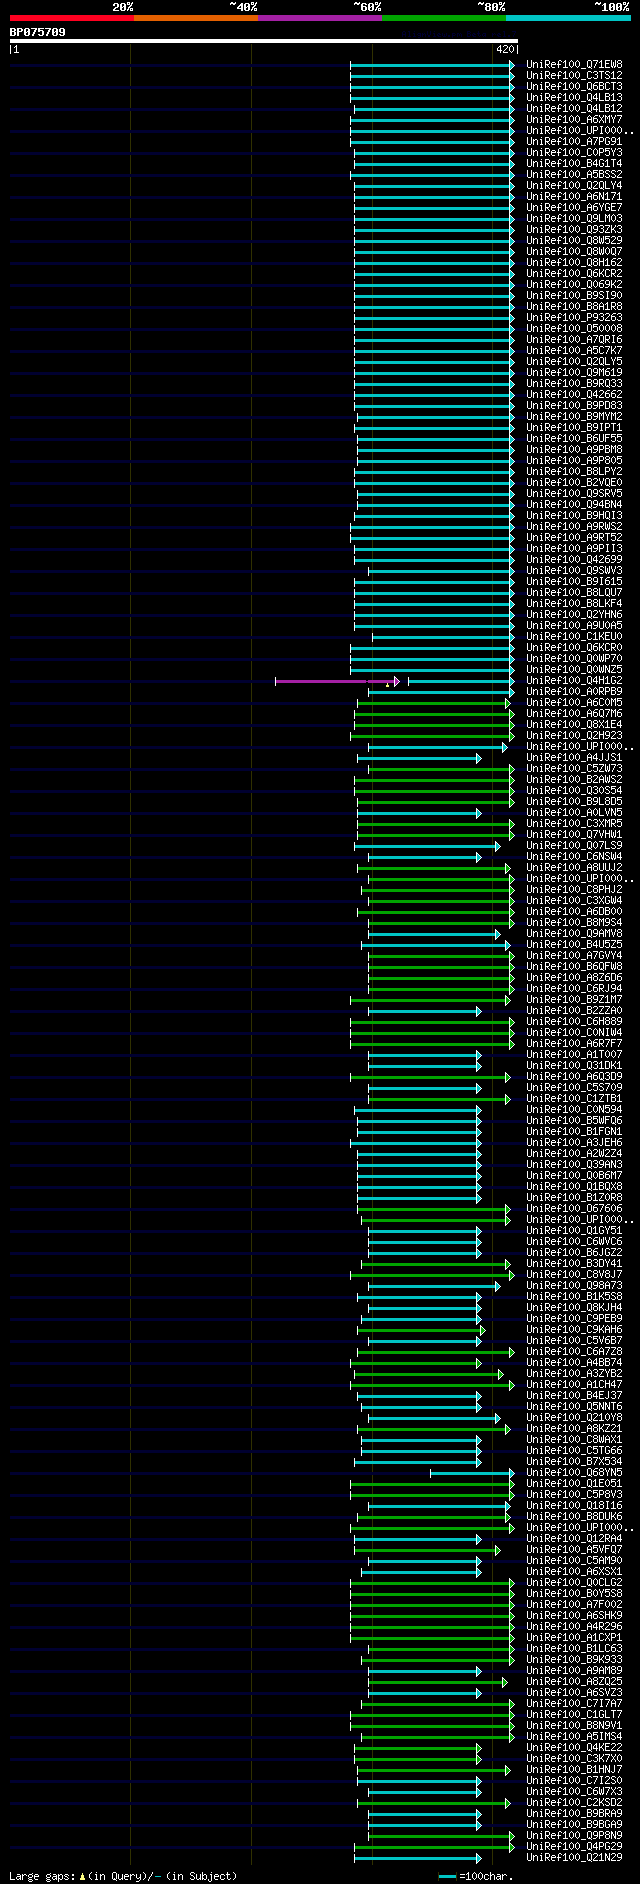
Task: Click label UniRef100_P93263
Action: (x=574, y=318)
